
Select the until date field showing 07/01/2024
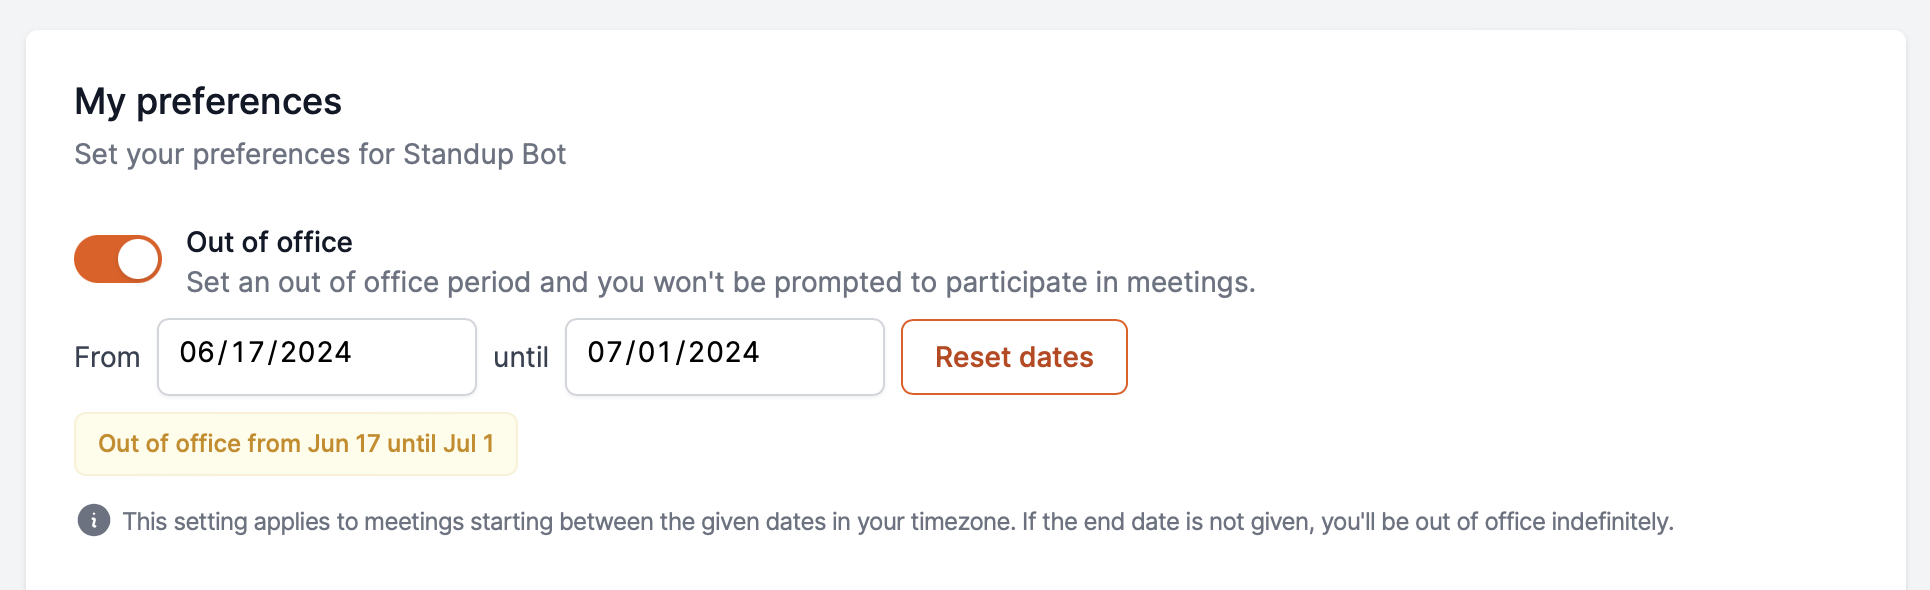point(723,357)
